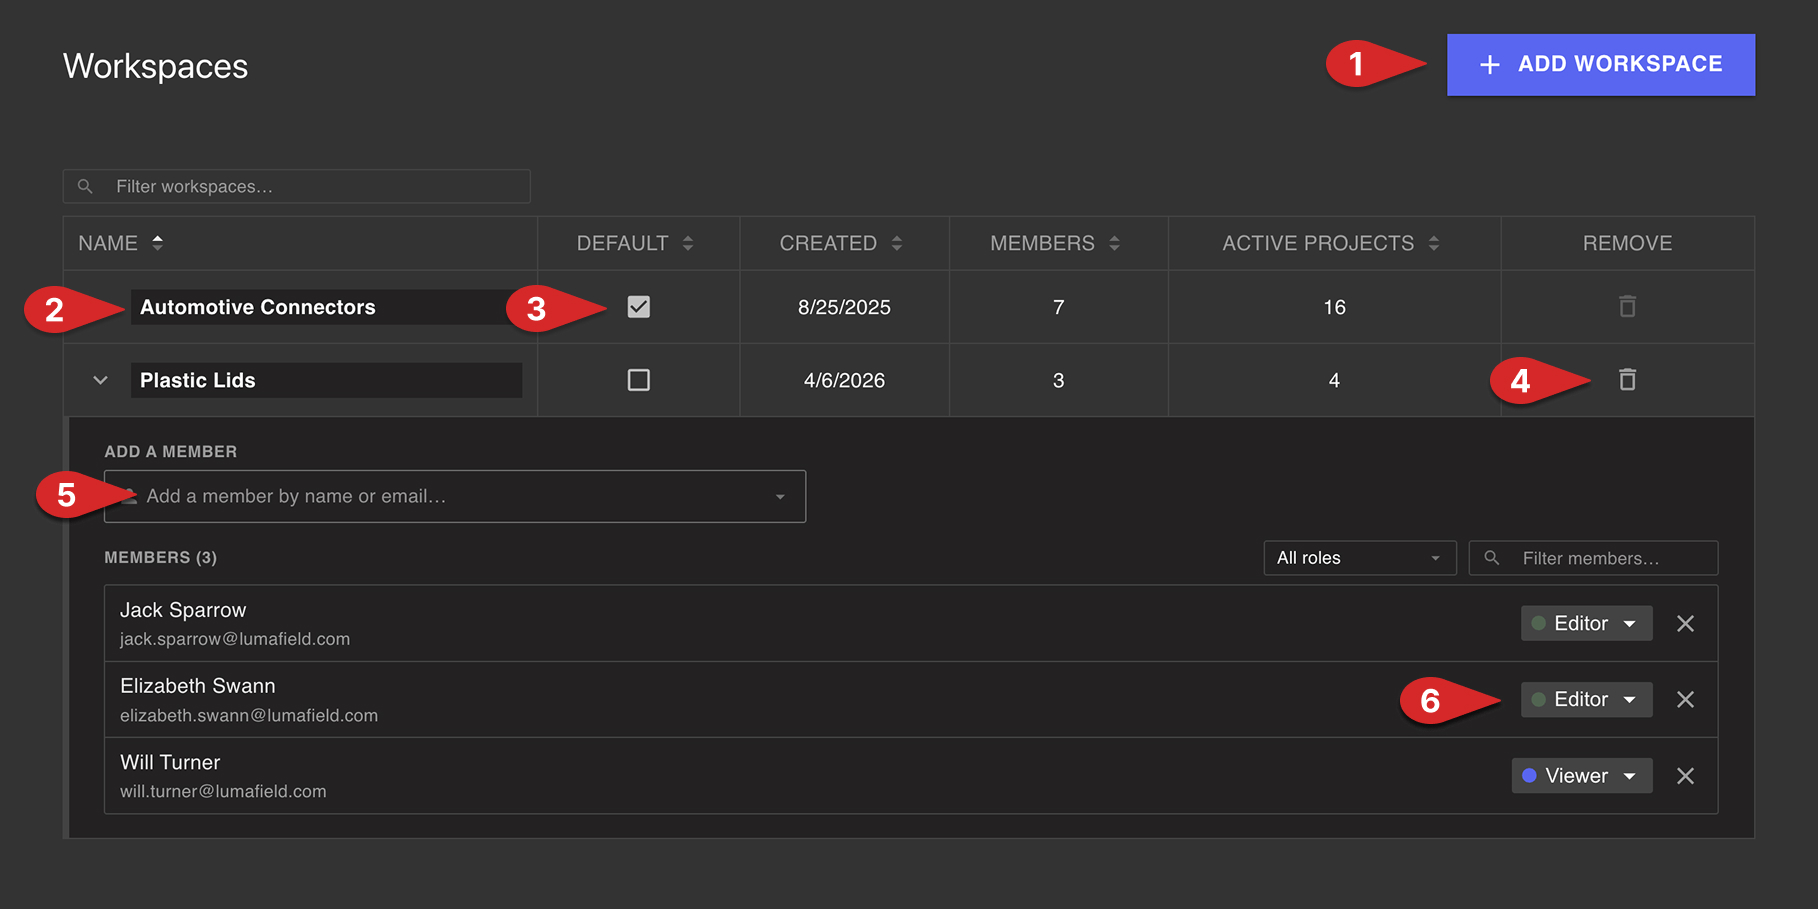Edit the Plastic Lids workspace name
This screenshot has height=909, width=1818.
tap(326, 380)
